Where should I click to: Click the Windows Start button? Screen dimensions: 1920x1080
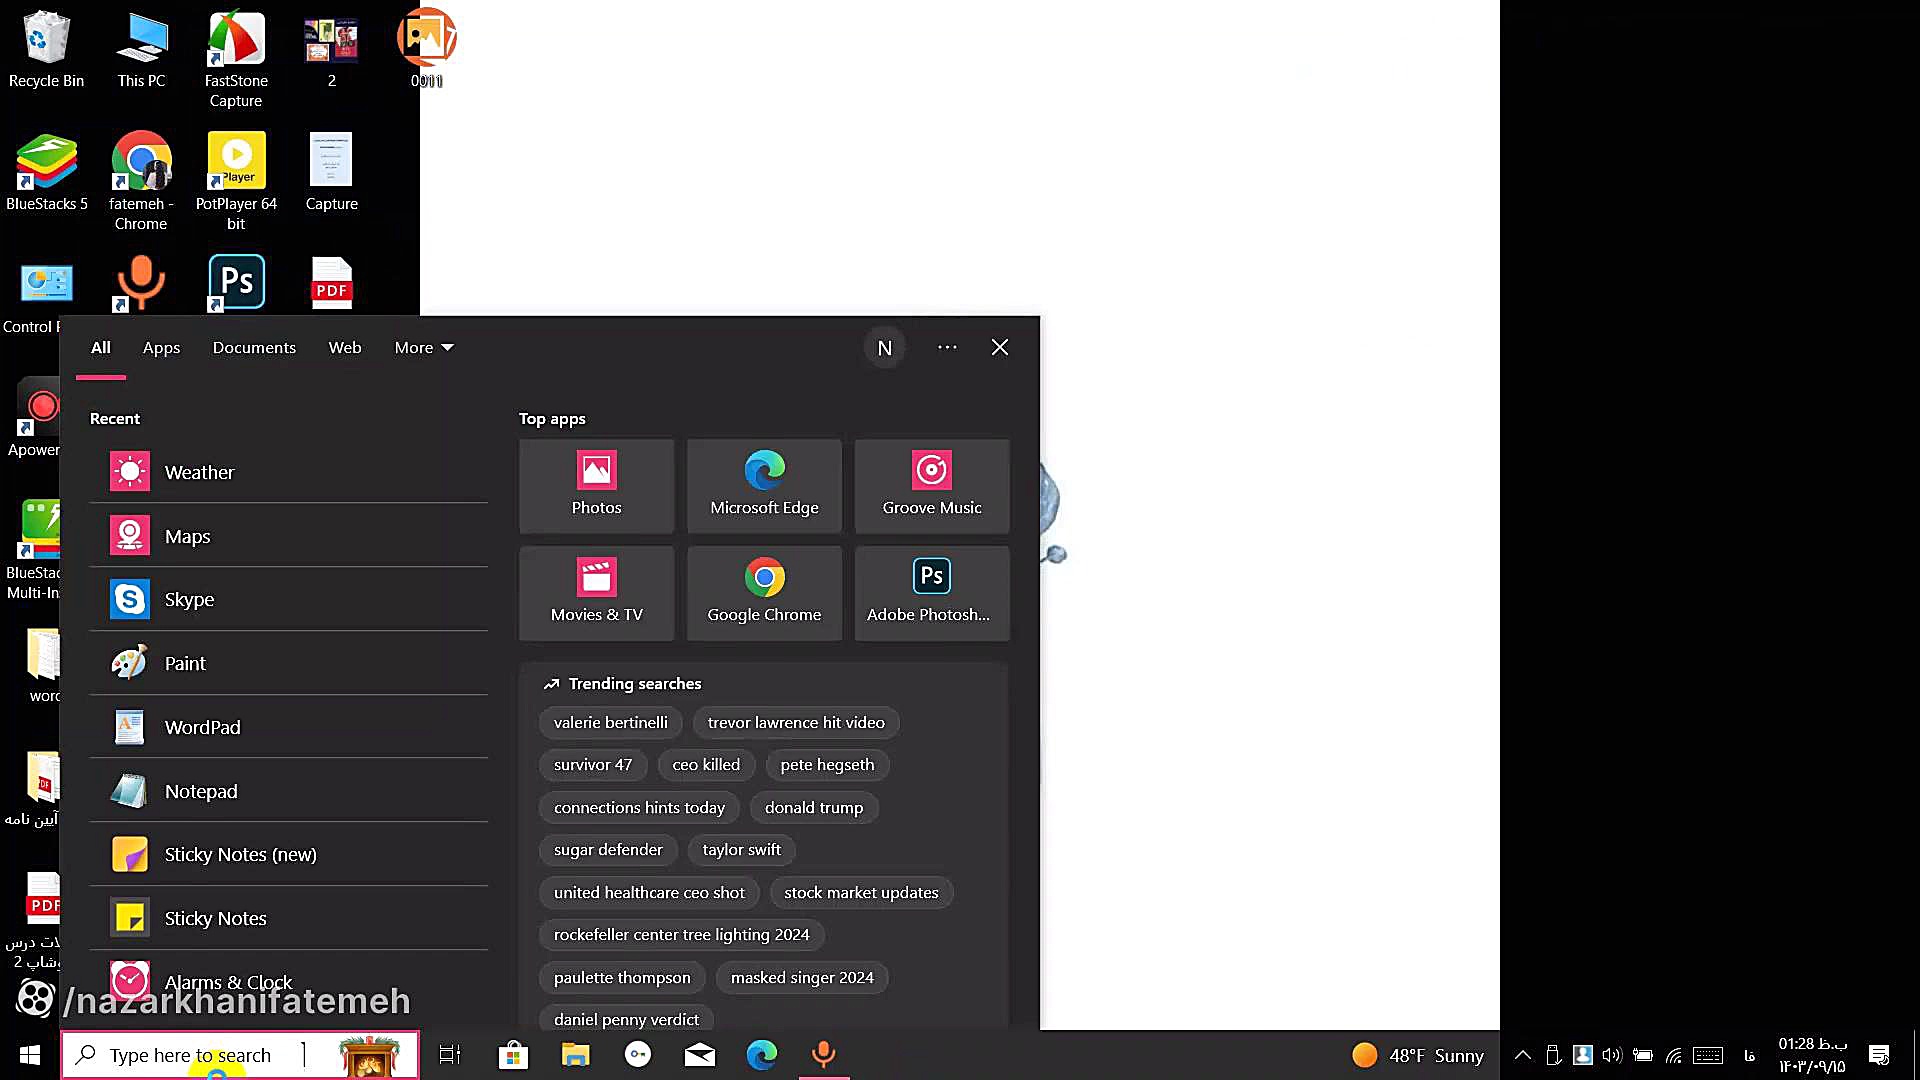[x=30, y=1055]
